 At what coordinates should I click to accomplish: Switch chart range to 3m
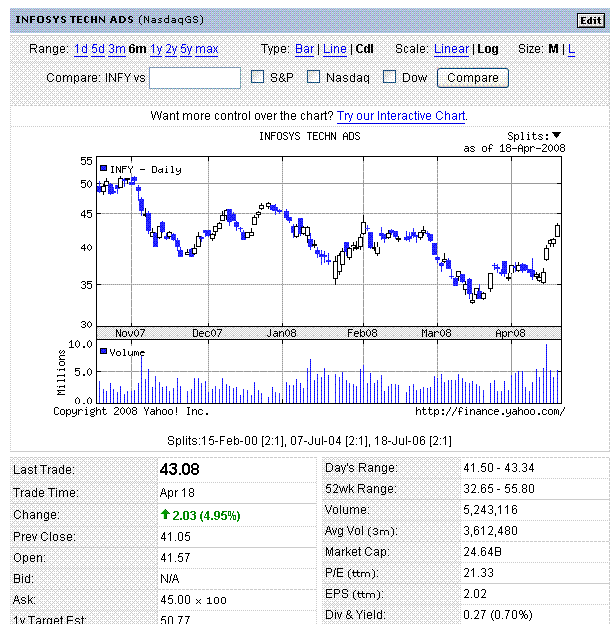[x=117, y=49]
